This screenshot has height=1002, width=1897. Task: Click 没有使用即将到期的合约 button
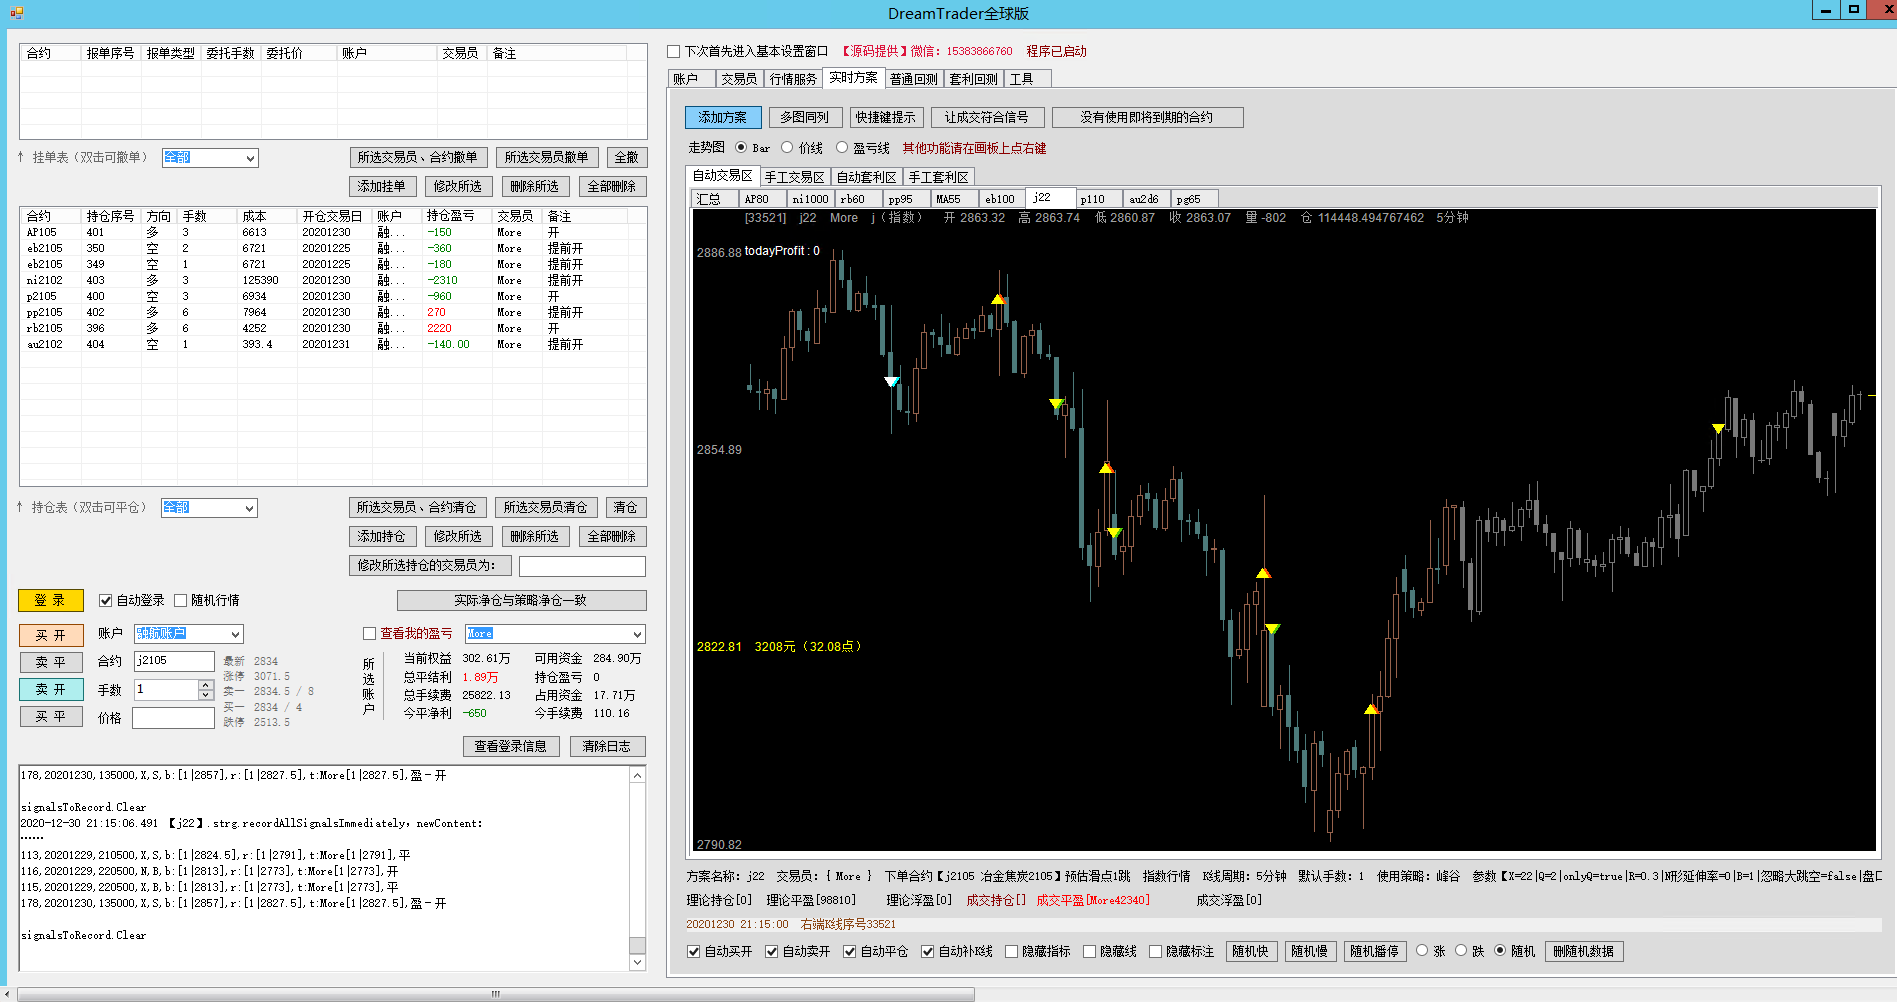(1147, 117)
